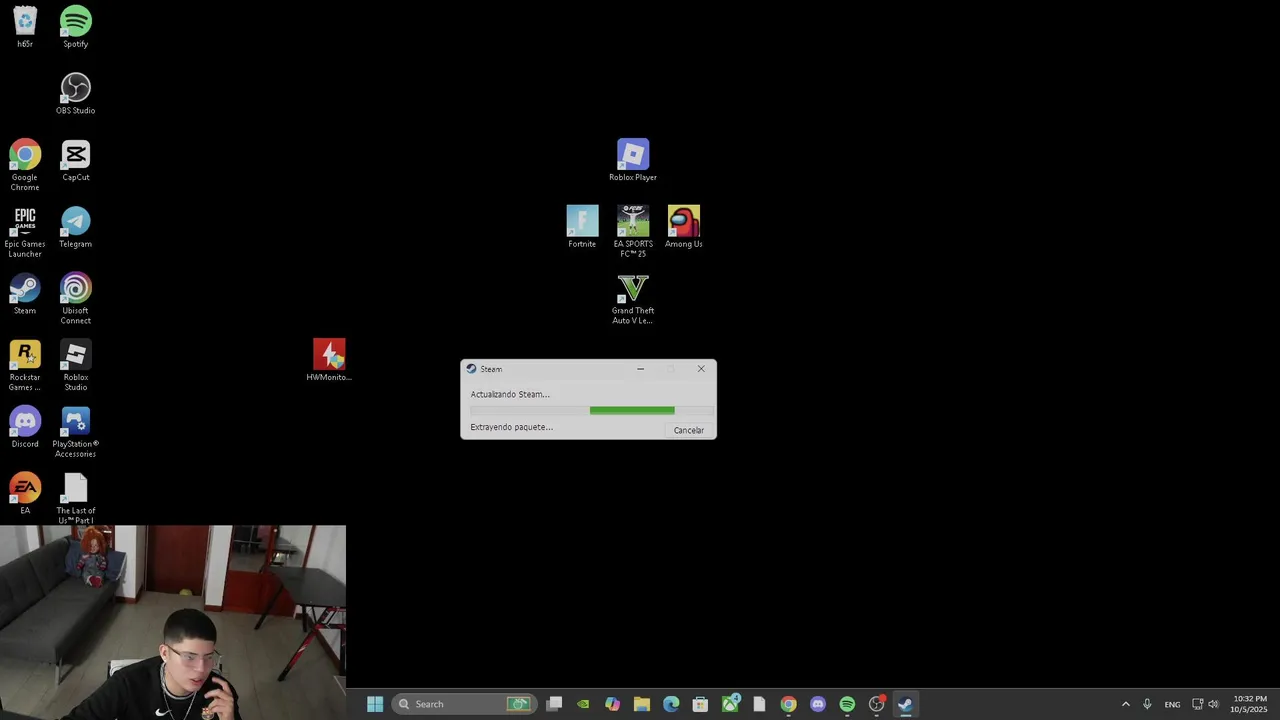Open the Xbox app from the taskbar

730,704
